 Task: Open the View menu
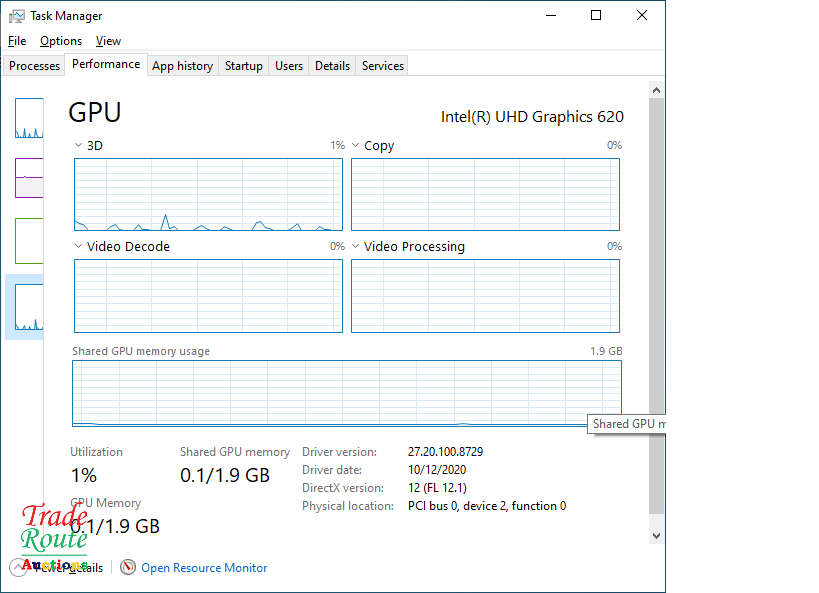(108, 41)
